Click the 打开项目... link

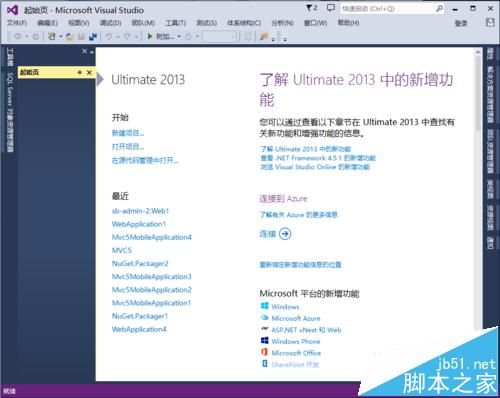click(x=128, y=147)
